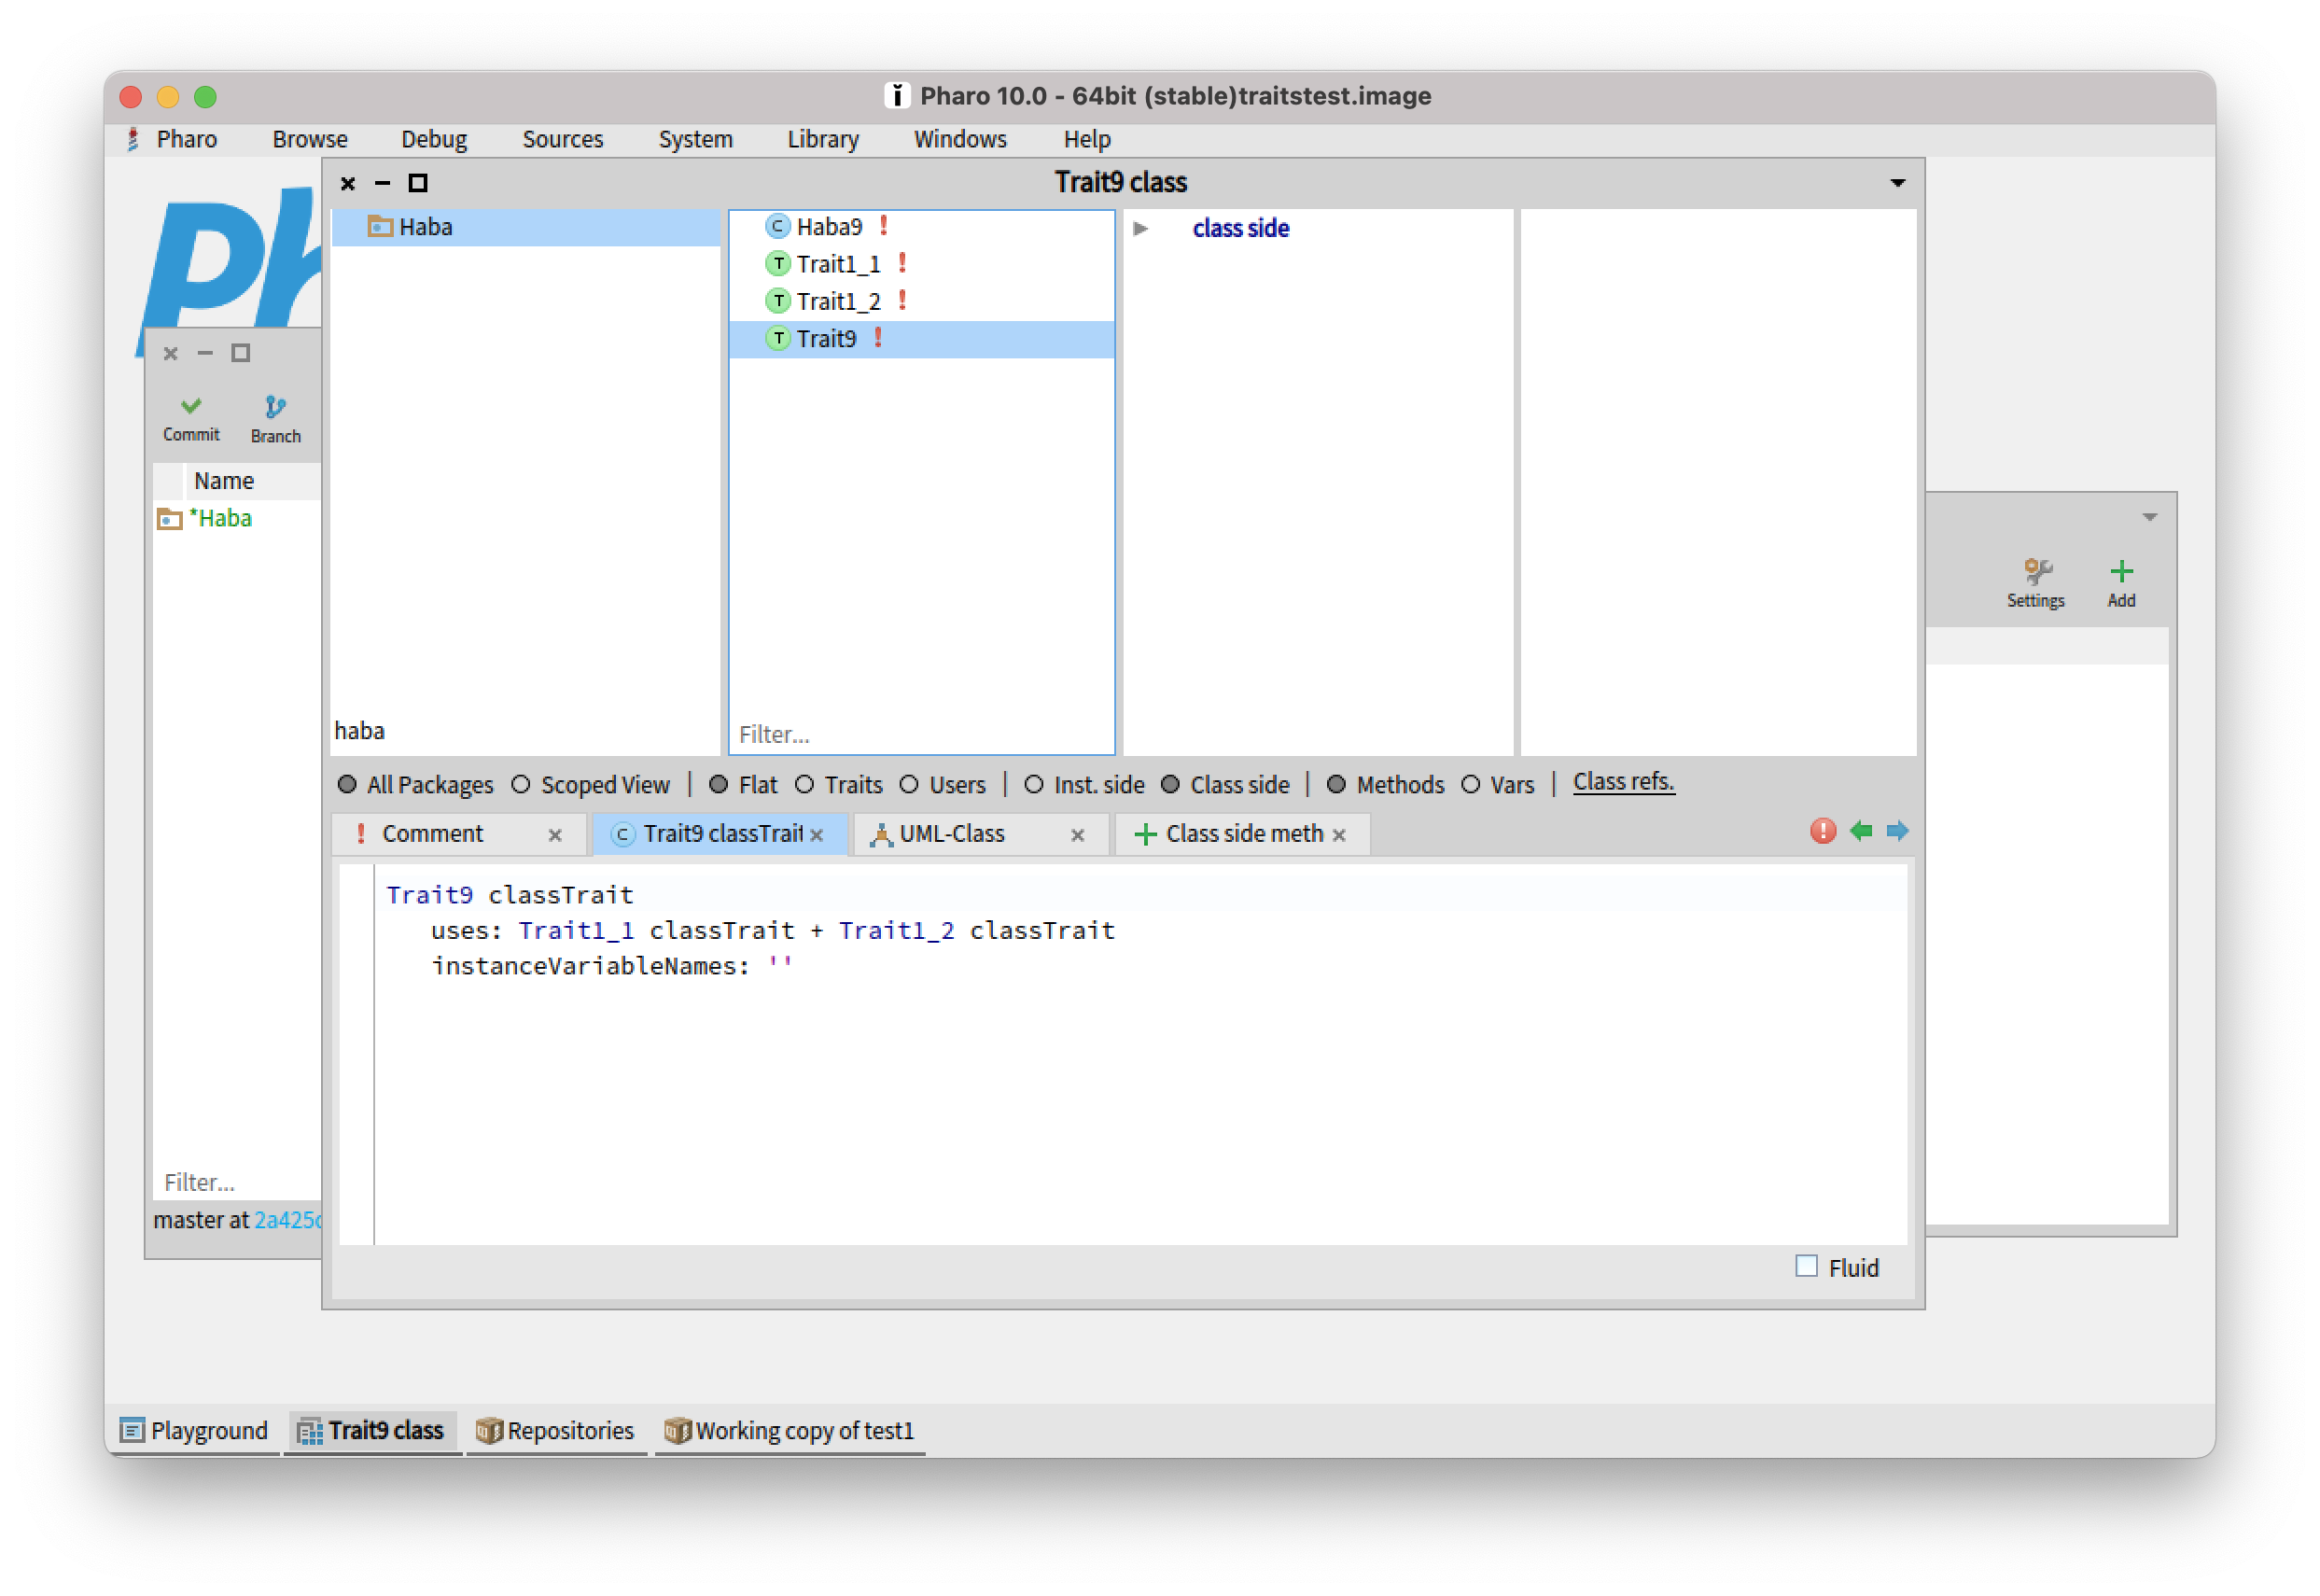Open the right panel dropdown arrow
The height and width of the screenshot is (1596, 2320).
point(2150,516)
